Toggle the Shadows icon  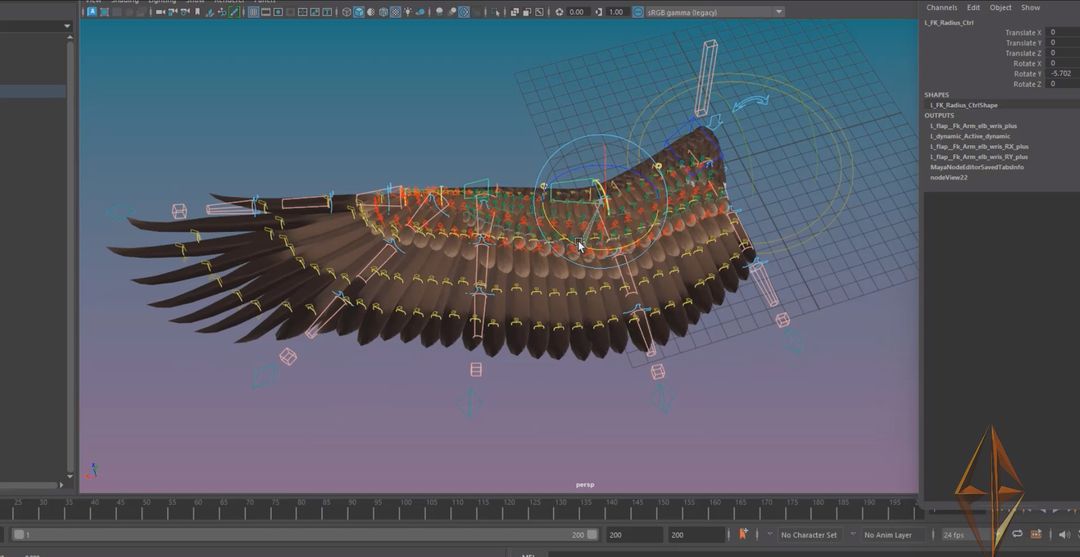pyautogui.click(x=419, y=12)
